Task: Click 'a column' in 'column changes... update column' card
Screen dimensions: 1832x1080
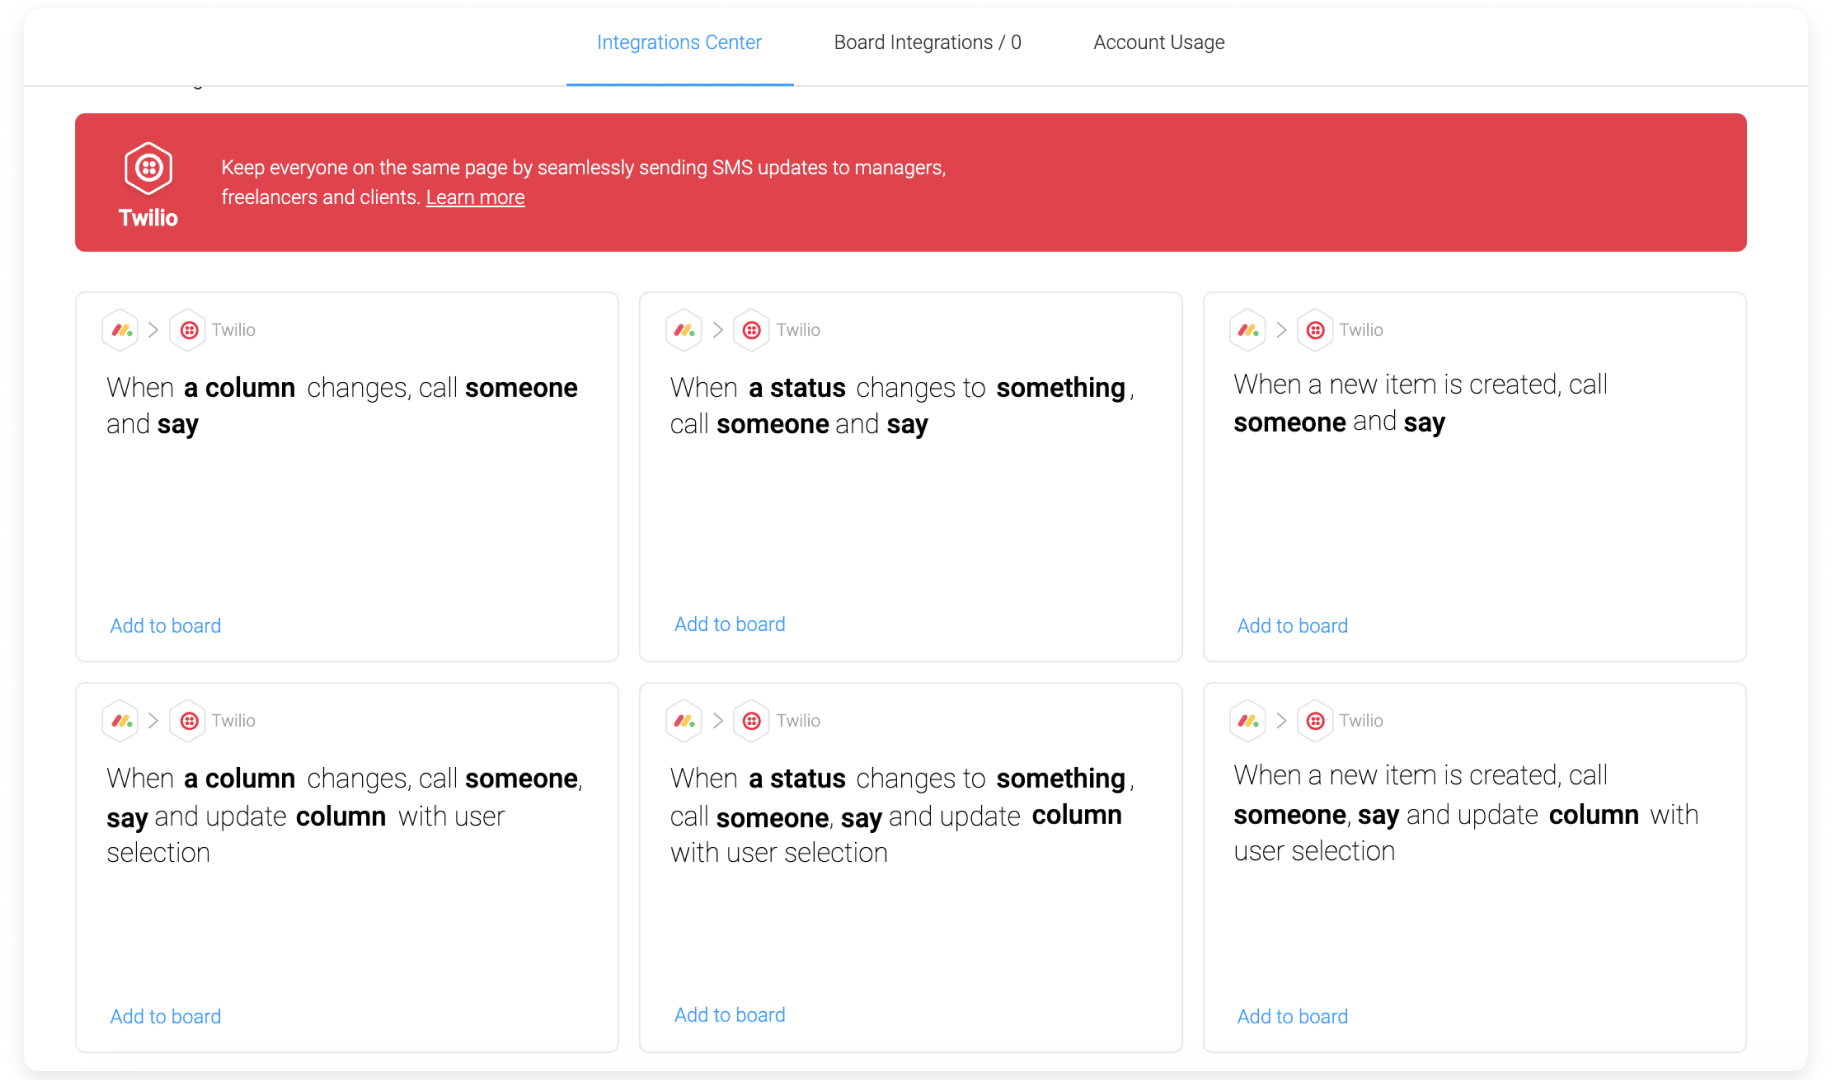Action: click(x=239, y=779)
